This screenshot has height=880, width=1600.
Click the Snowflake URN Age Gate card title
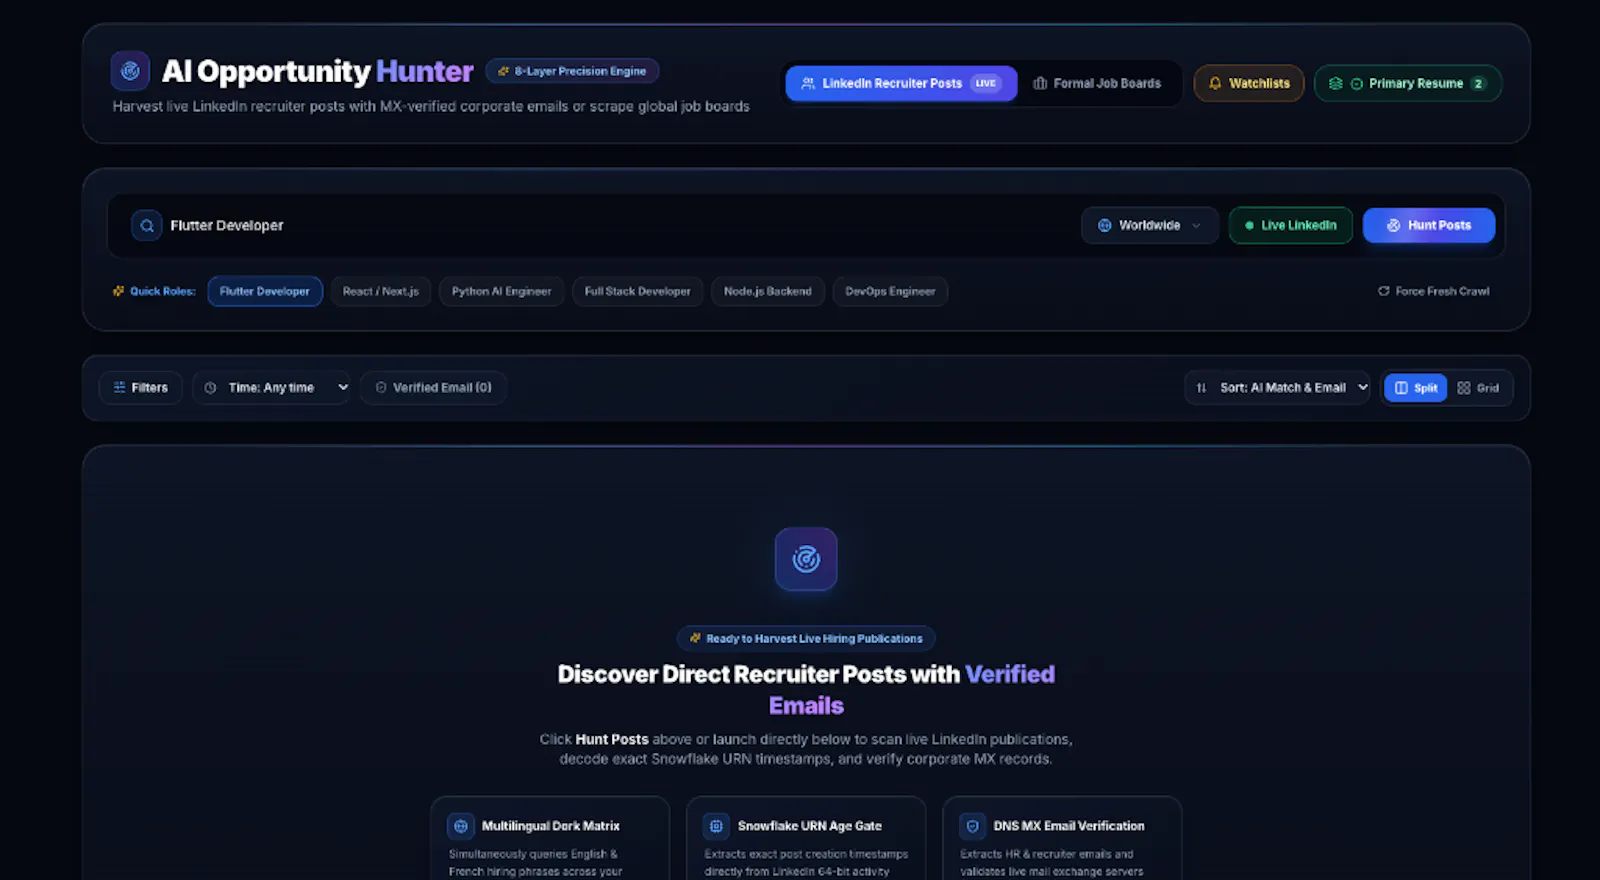(x=810, y=826)
